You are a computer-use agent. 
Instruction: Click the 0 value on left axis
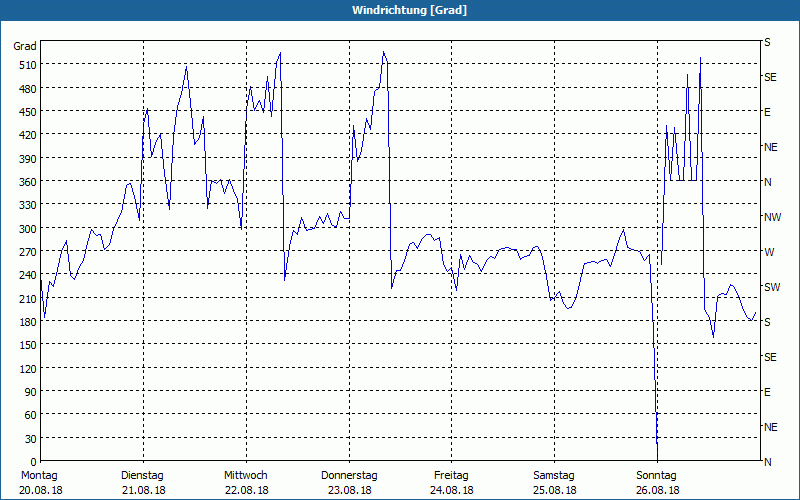(34, 462)
